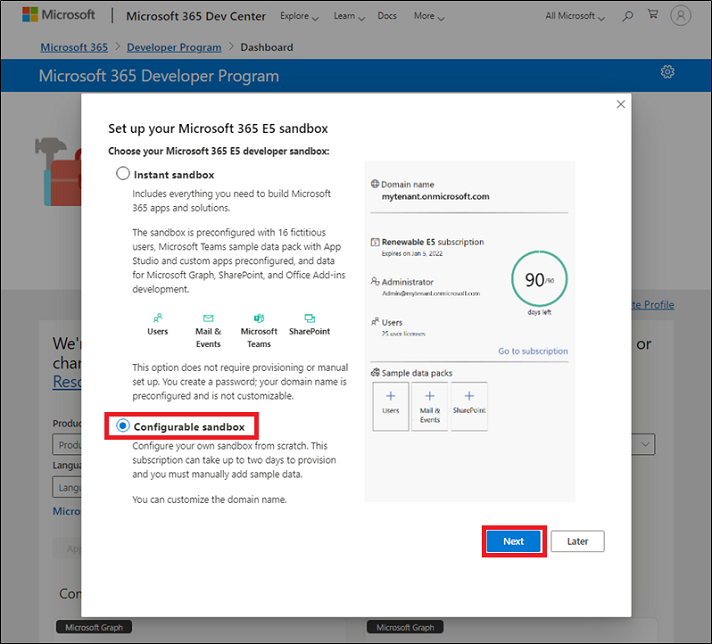
Task: Click the Admin@mytenant.onmicrosoft.com address
Action: click(430, 293)
